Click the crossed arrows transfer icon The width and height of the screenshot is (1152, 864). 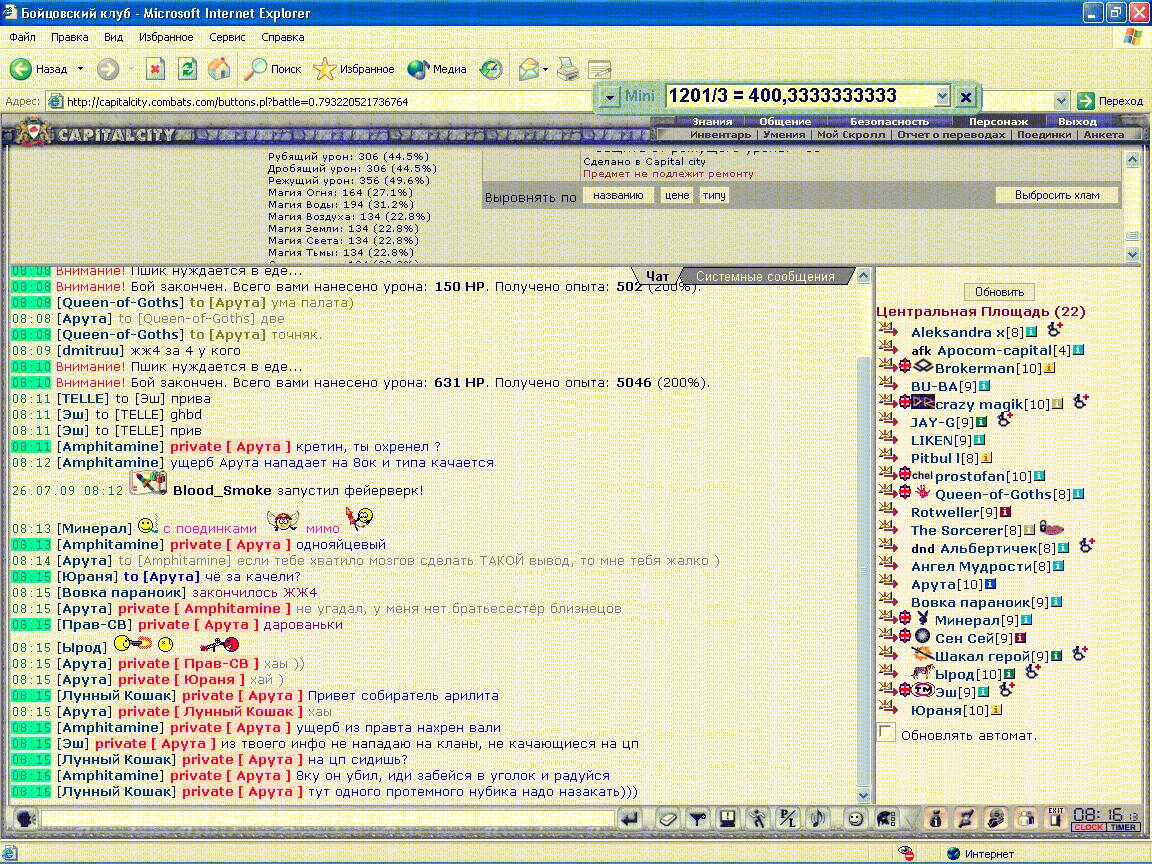click(x=965, y=818)
